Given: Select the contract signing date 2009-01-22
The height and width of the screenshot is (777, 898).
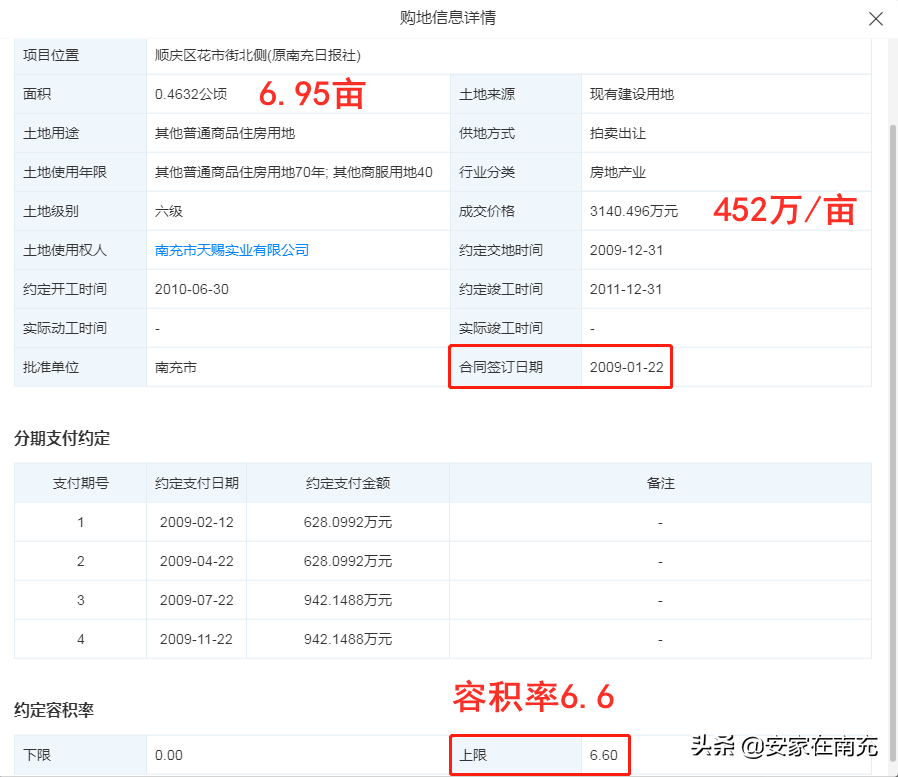Looking at the screenshot, I should coord(627,367).
